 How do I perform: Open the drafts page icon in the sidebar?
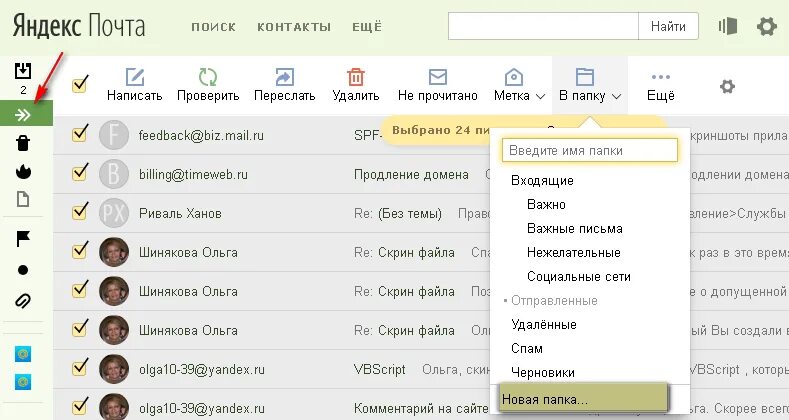[23, 199]
